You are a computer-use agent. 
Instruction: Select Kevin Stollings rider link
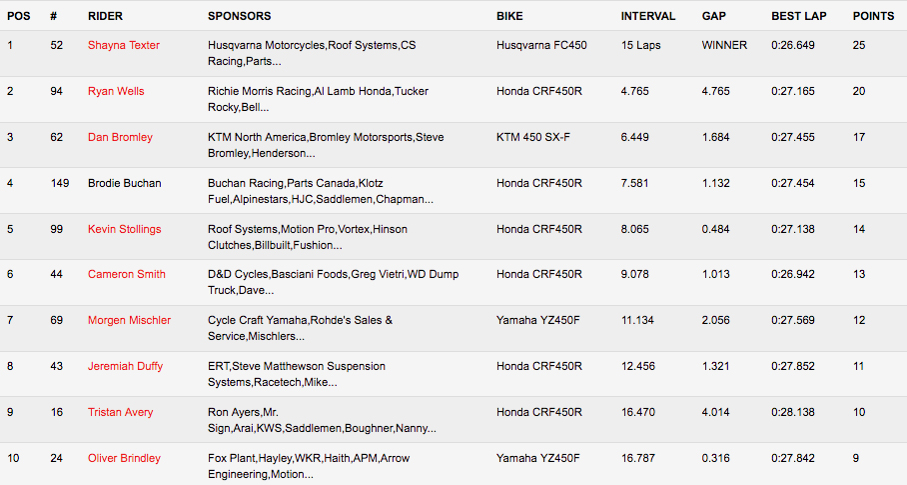point(124,229)
